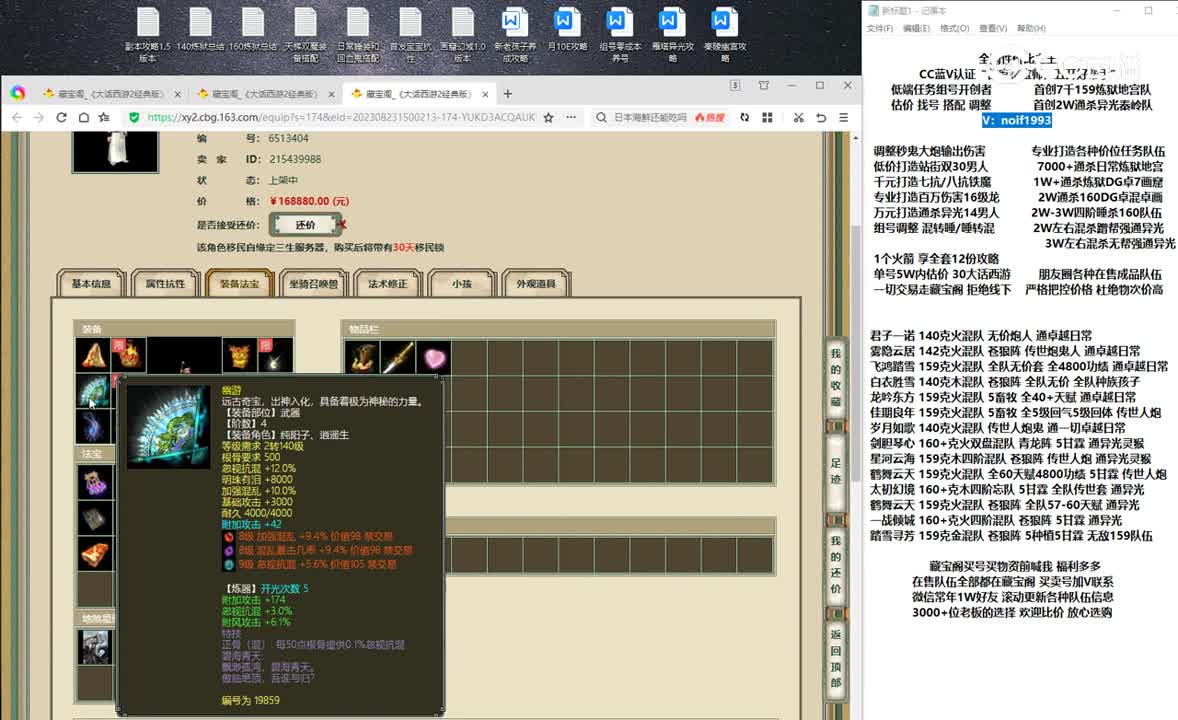Click the sword item in 物品栏

coord(398,357)
